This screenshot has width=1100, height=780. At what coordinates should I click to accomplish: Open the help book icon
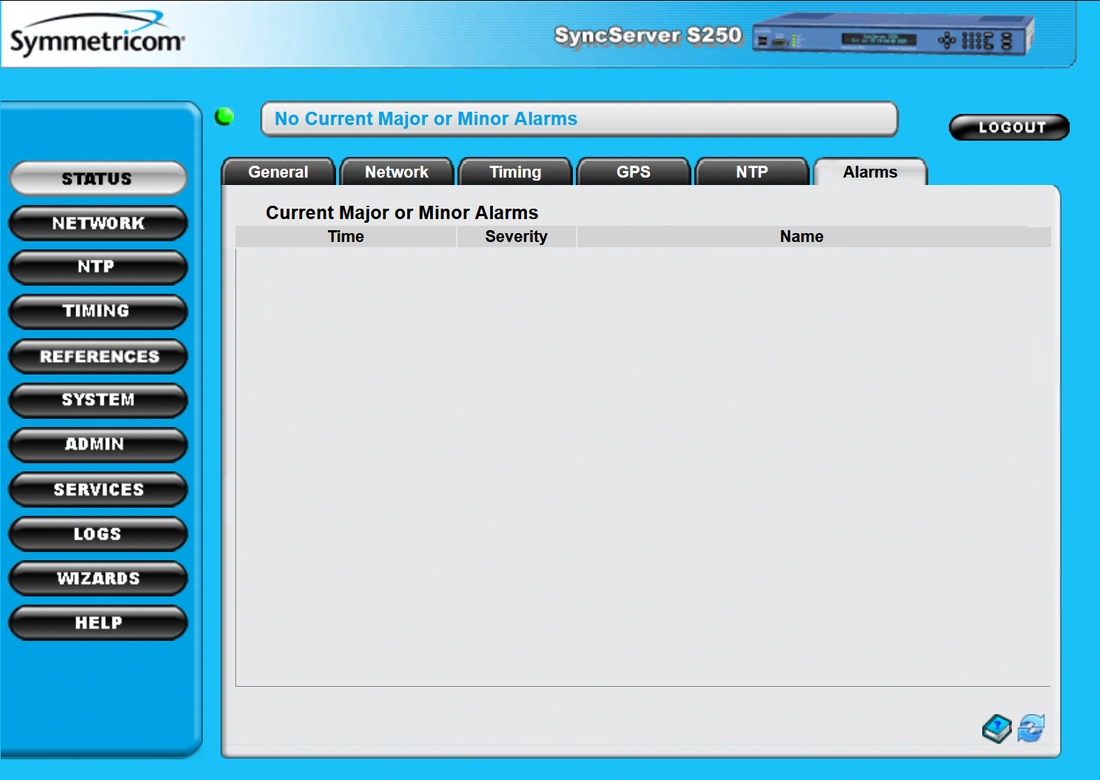point(996,728)
